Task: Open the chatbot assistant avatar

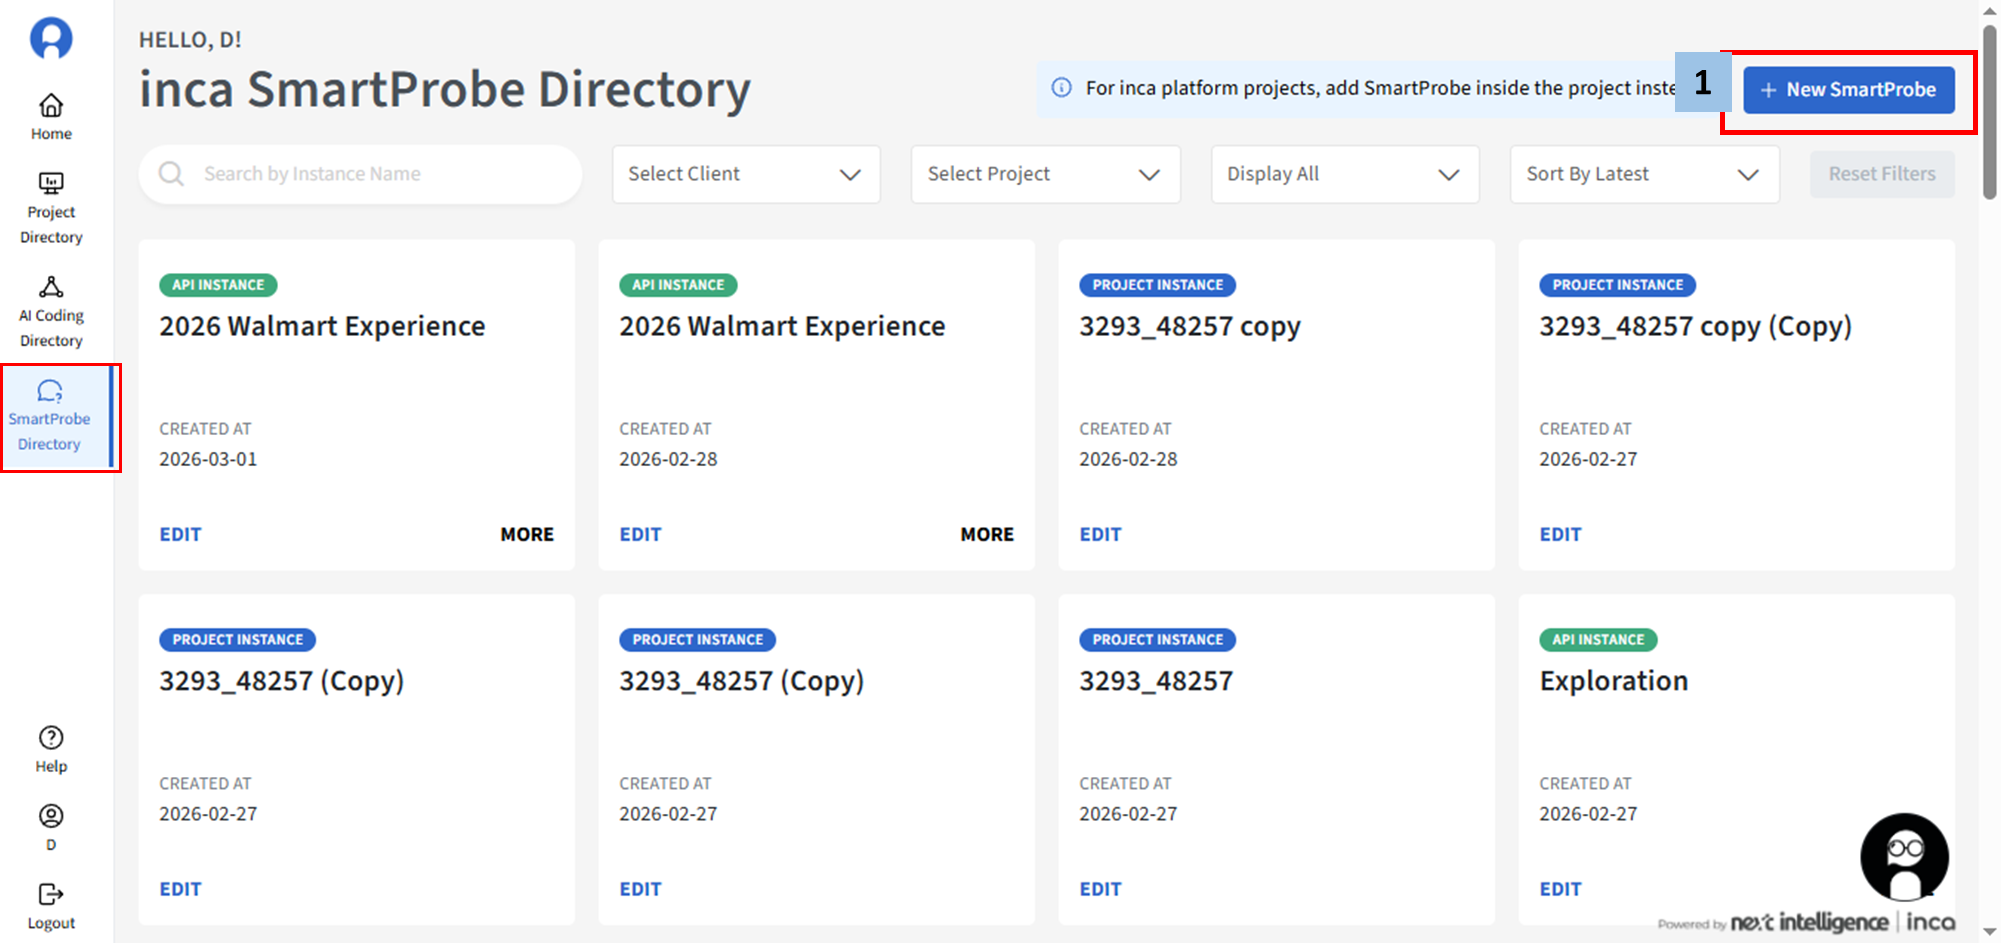Action: [1904, 857]
